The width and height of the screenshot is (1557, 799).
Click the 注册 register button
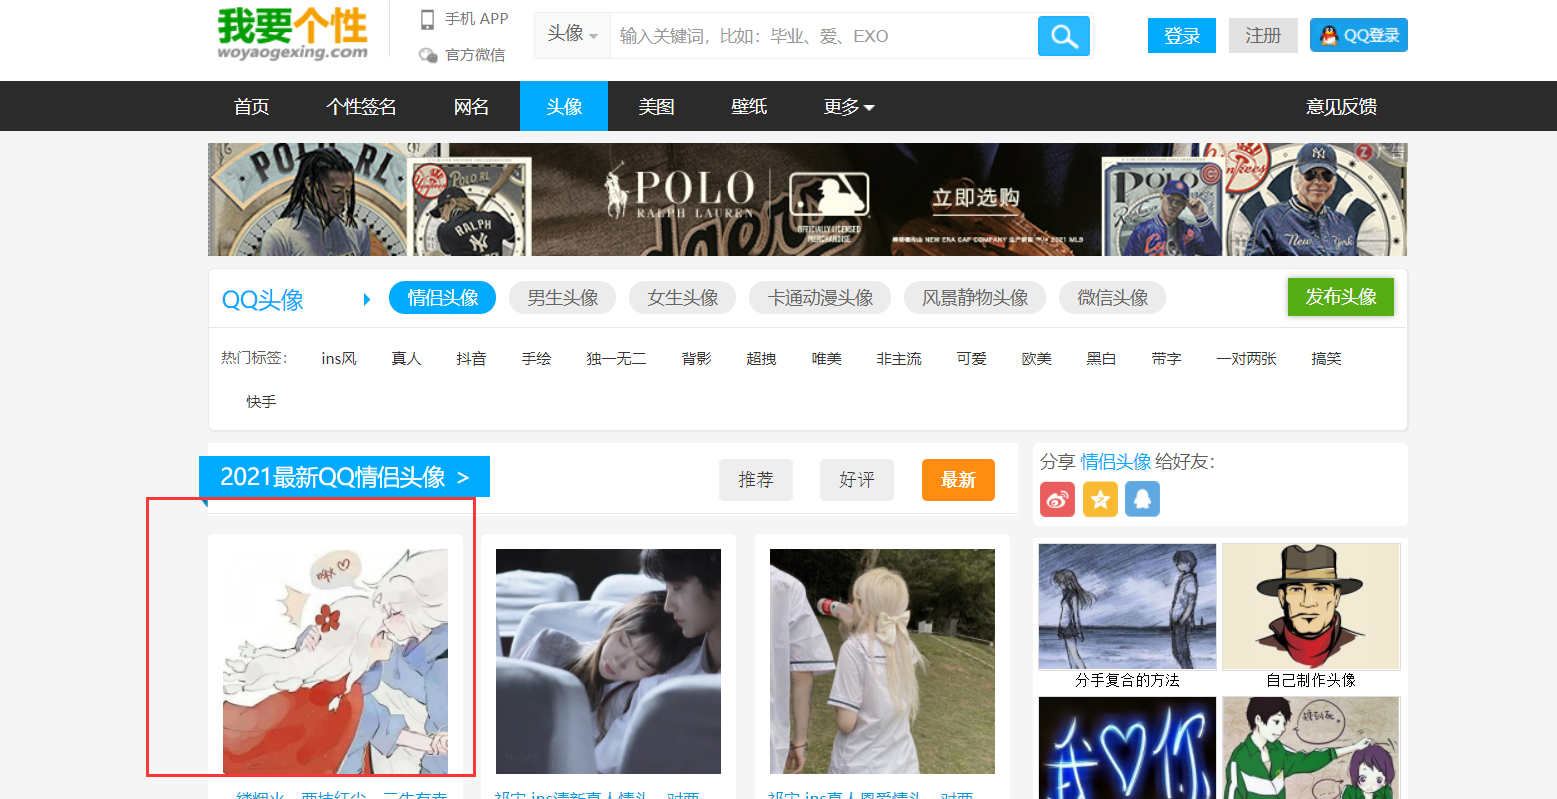1262,36
